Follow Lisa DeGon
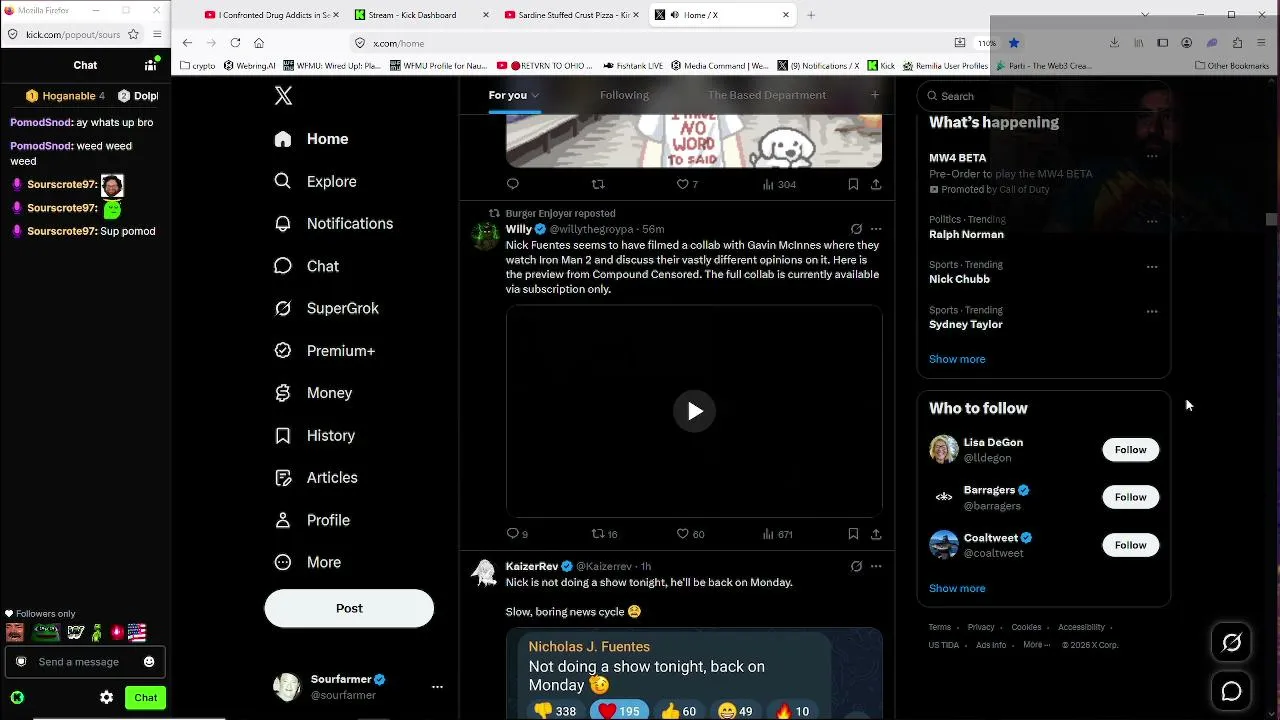The image size is (1280, 720). (x=1131, y=450)
